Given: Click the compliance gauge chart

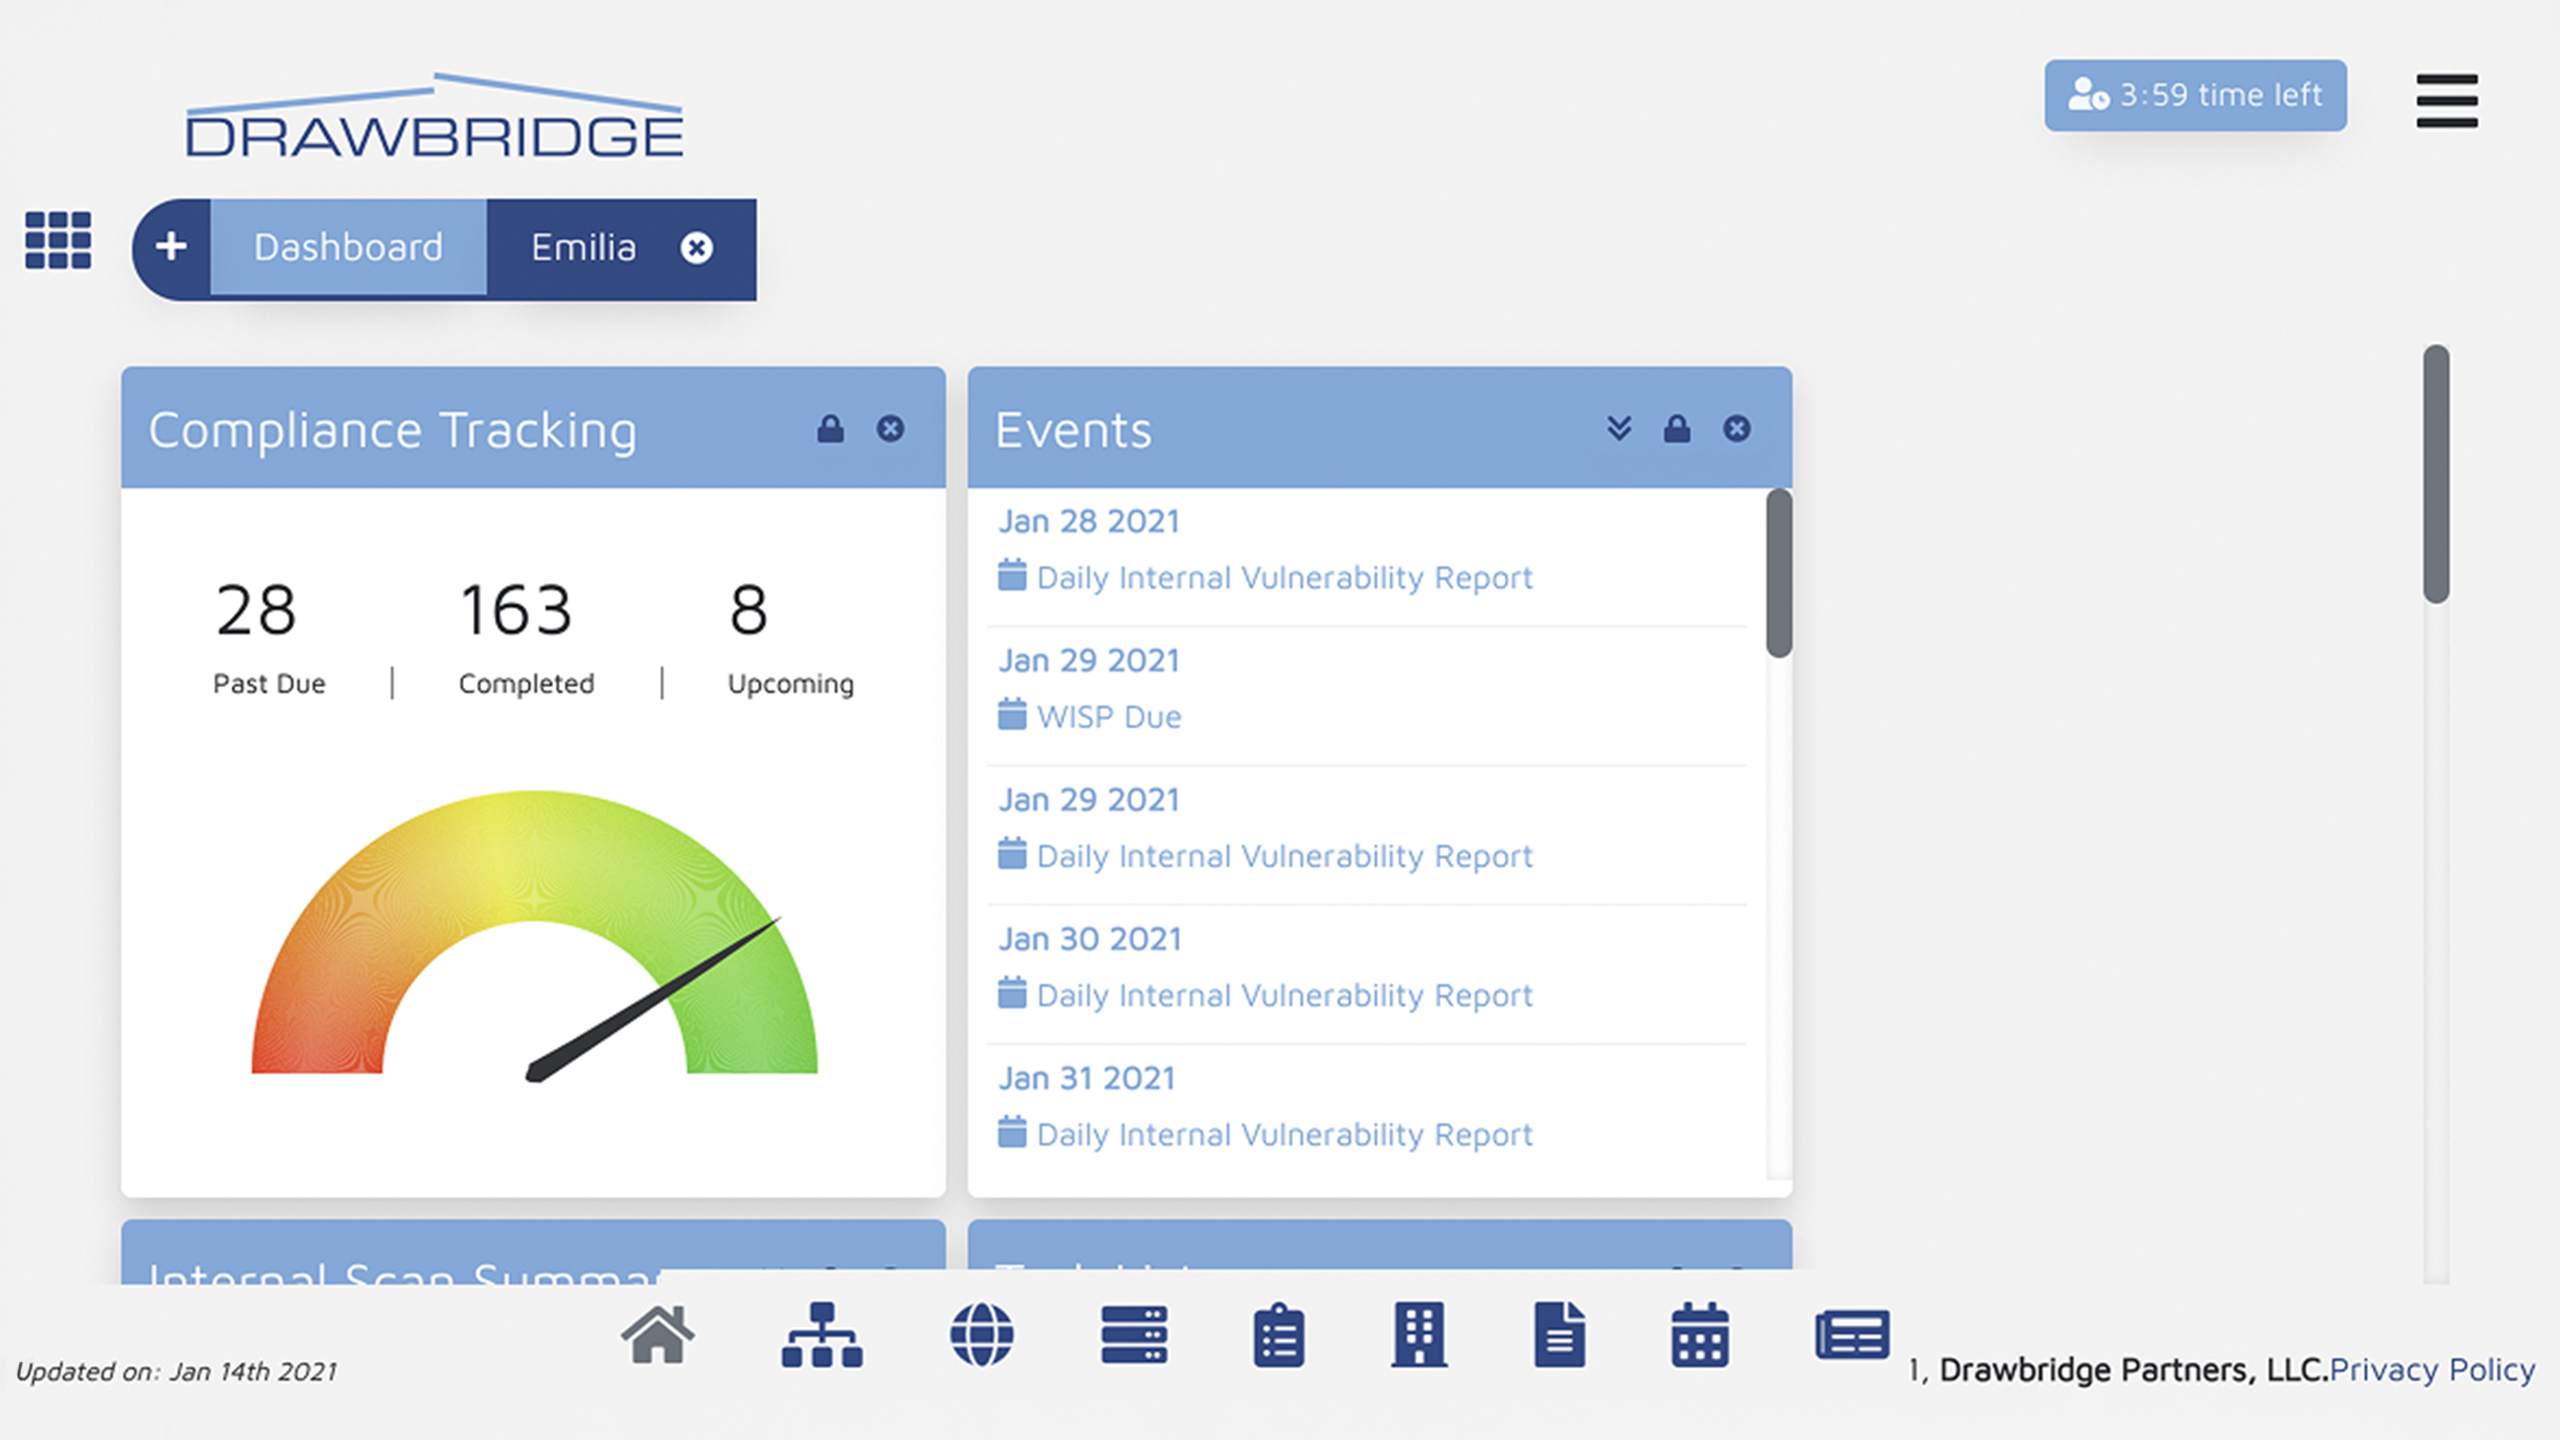Looking at the screenshot, I should pyautogui.click(x=534, y=935).
